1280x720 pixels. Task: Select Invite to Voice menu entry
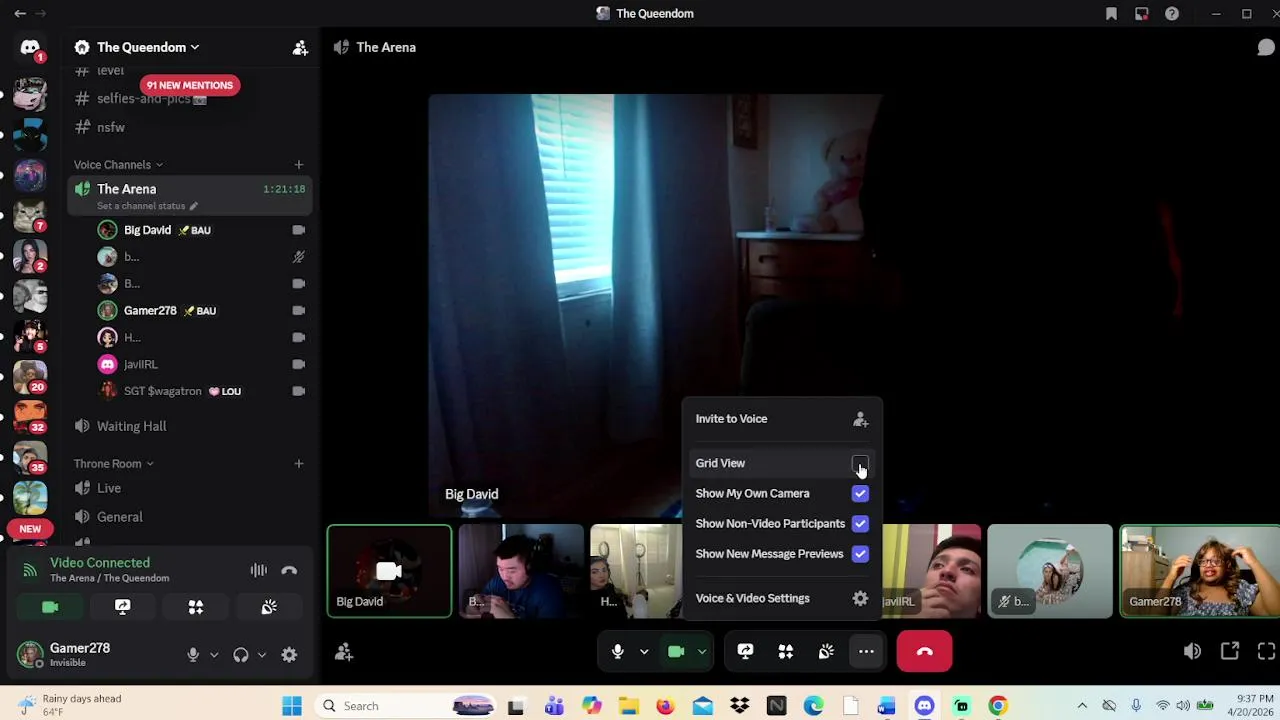click(x=782, y=419)
